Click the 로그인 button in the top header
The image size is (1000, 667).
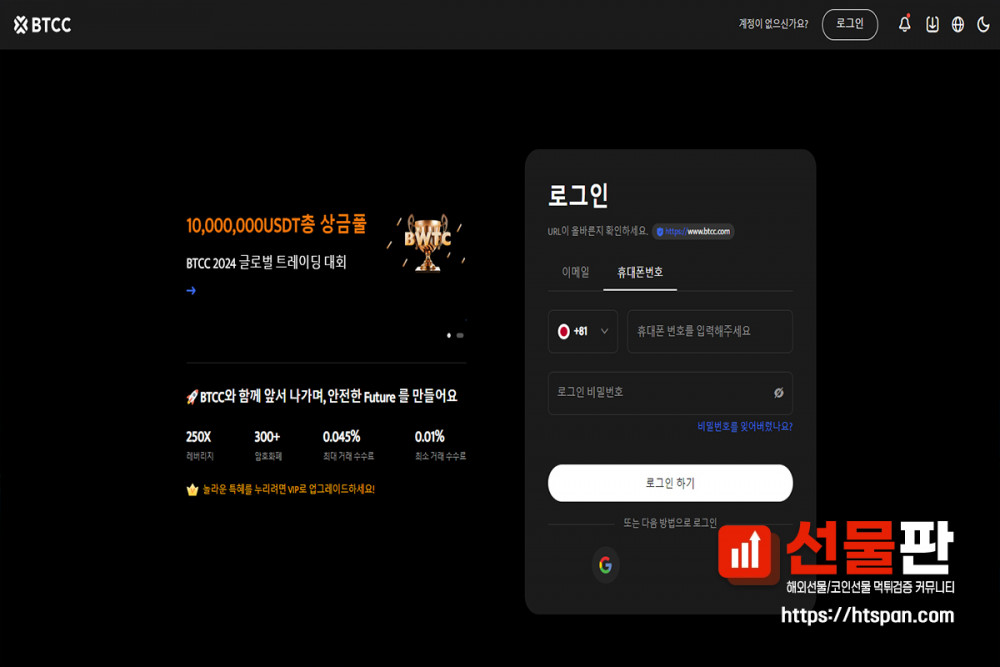[849, 24]
